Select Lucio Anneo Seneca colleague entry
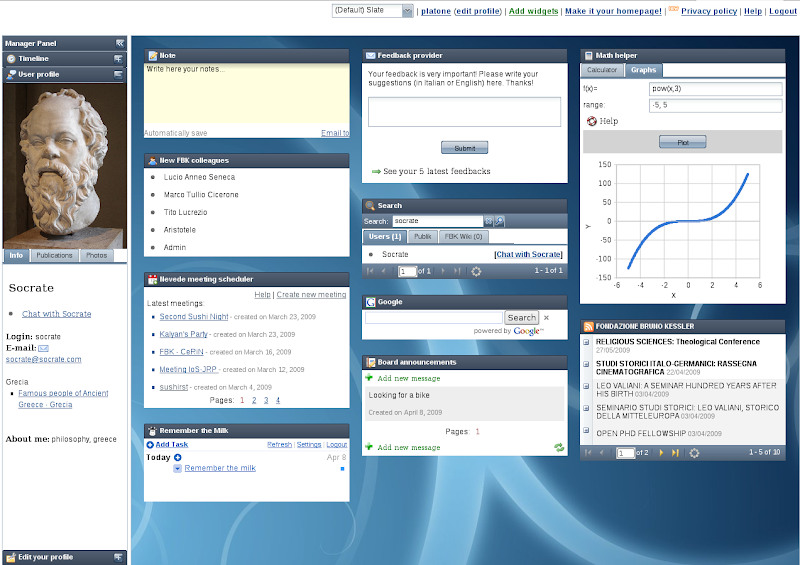800x565 pixels. (199, 177)
